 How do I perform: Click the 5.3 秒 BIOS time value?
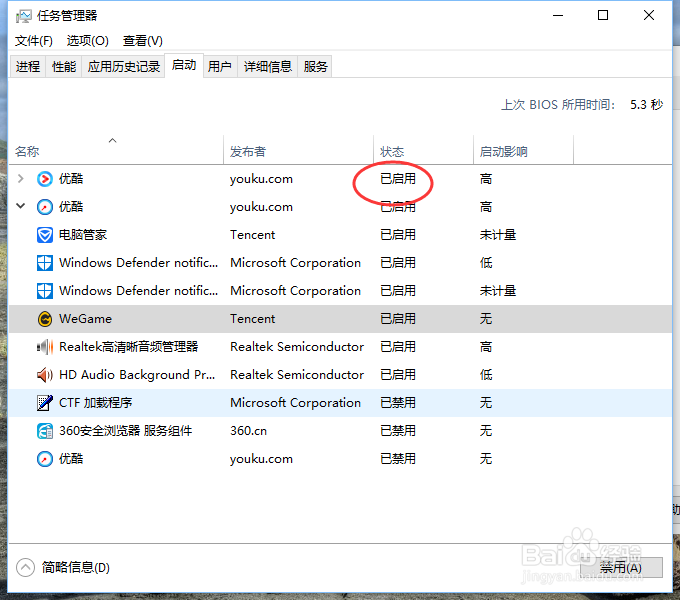click(646, 104)
